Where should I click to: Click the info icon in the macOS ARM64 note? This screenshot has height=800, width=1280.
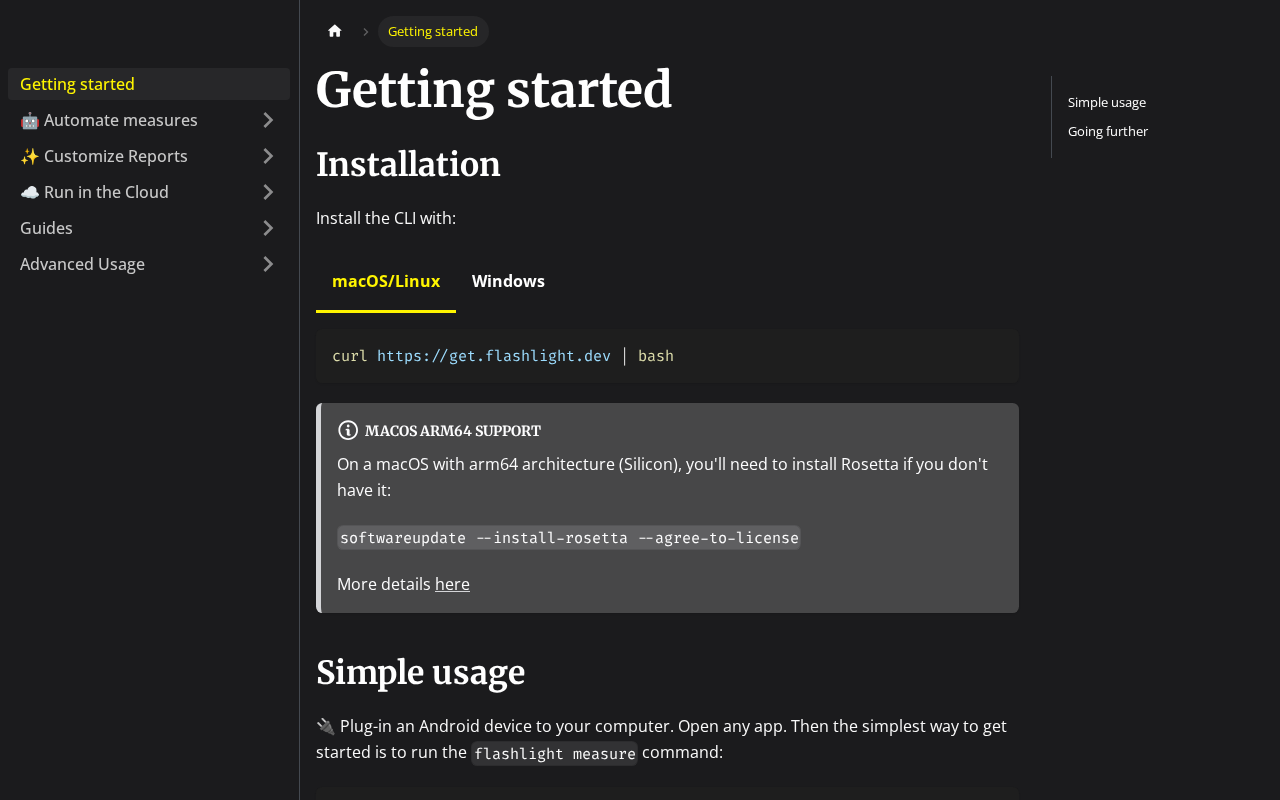point(348,430)
